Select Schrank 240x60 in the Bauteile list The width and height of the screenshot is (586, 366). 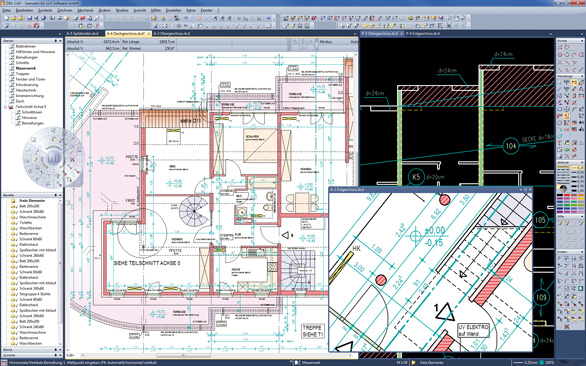(31, 327)
